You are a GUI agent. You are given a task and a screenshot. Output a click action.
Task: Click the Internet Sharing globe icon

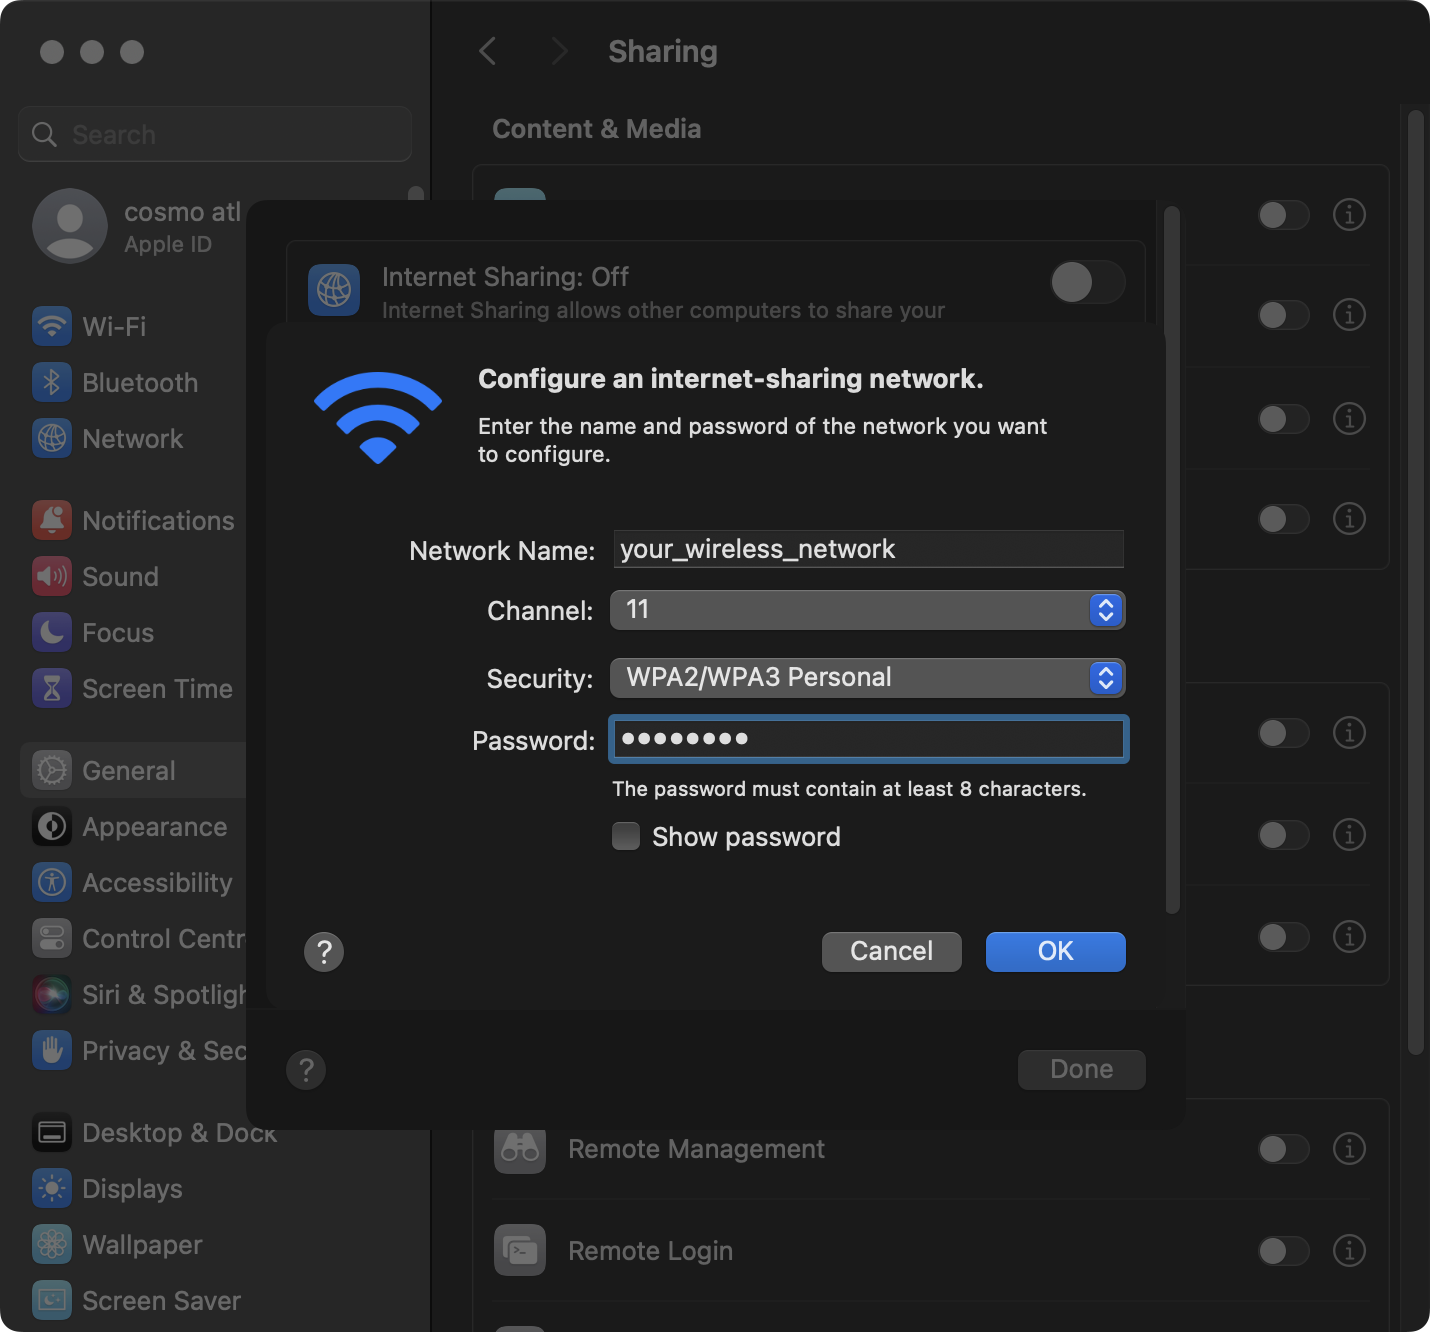[x=334, y=290]
